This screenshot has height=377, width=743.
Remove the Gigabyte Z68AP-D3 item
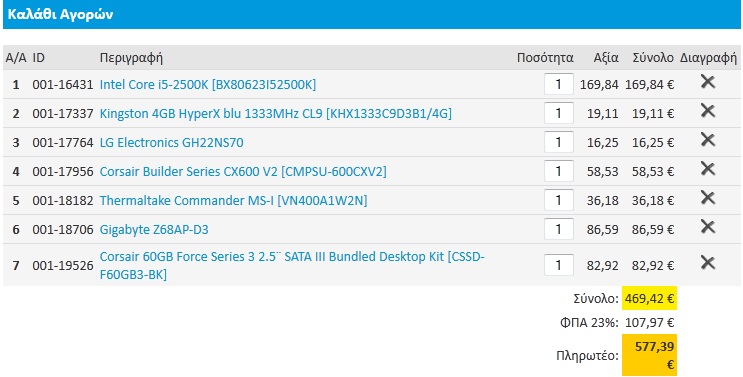click(x=707, y=227)
